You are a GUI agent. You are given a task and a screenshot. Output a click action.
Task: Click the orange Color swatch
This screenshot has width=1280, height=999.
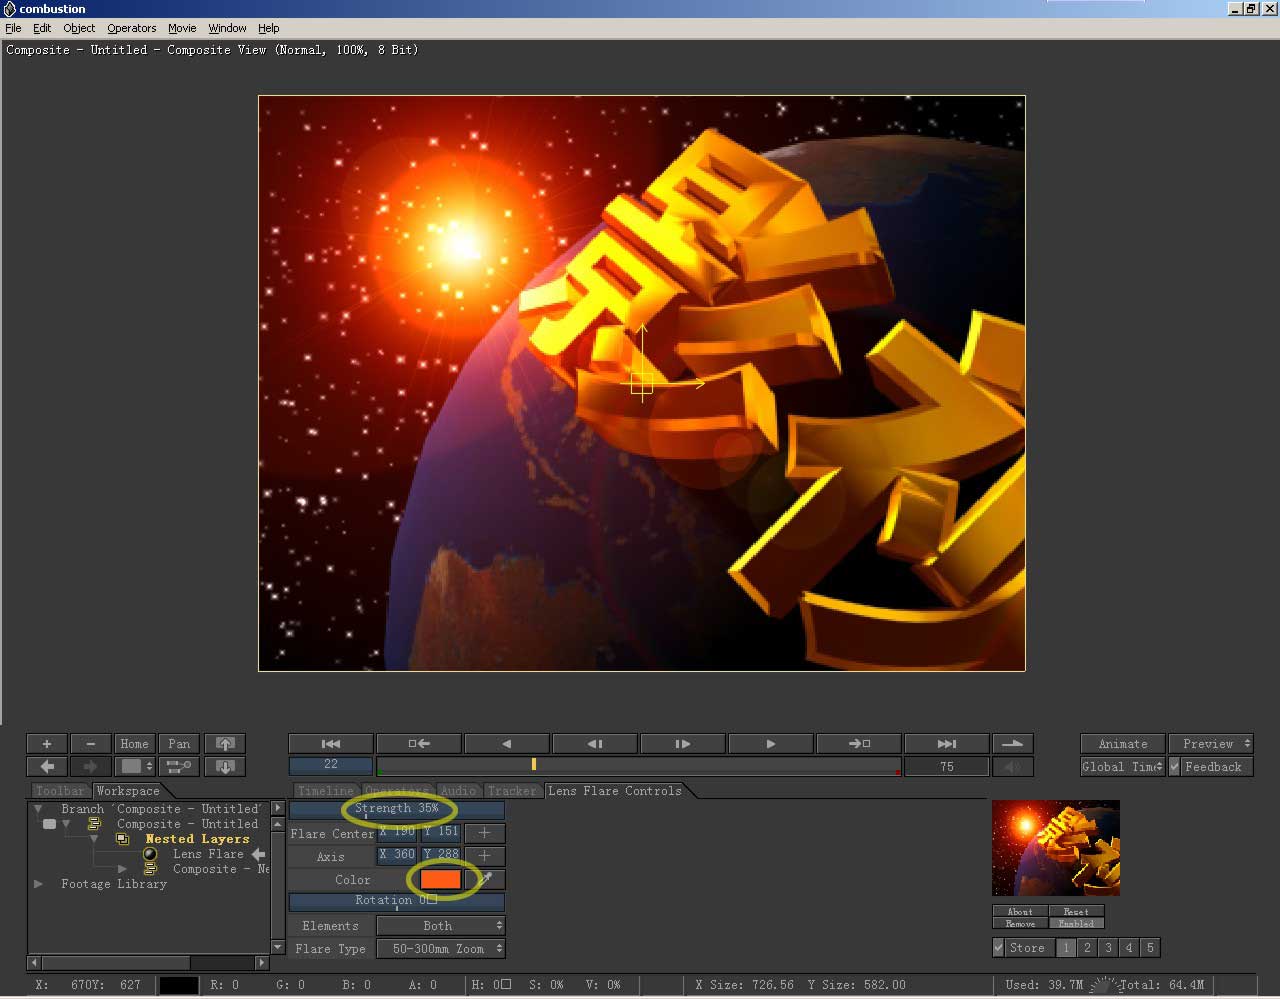(440, 880)
